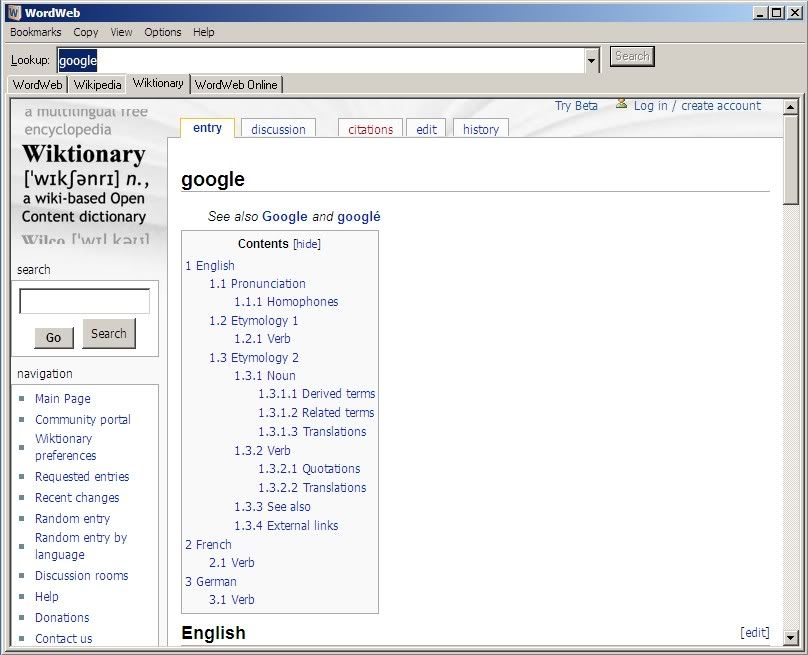Viewport: 808px width, 655px height.
Task: Open Community portal link
Action: coord(82,419)
